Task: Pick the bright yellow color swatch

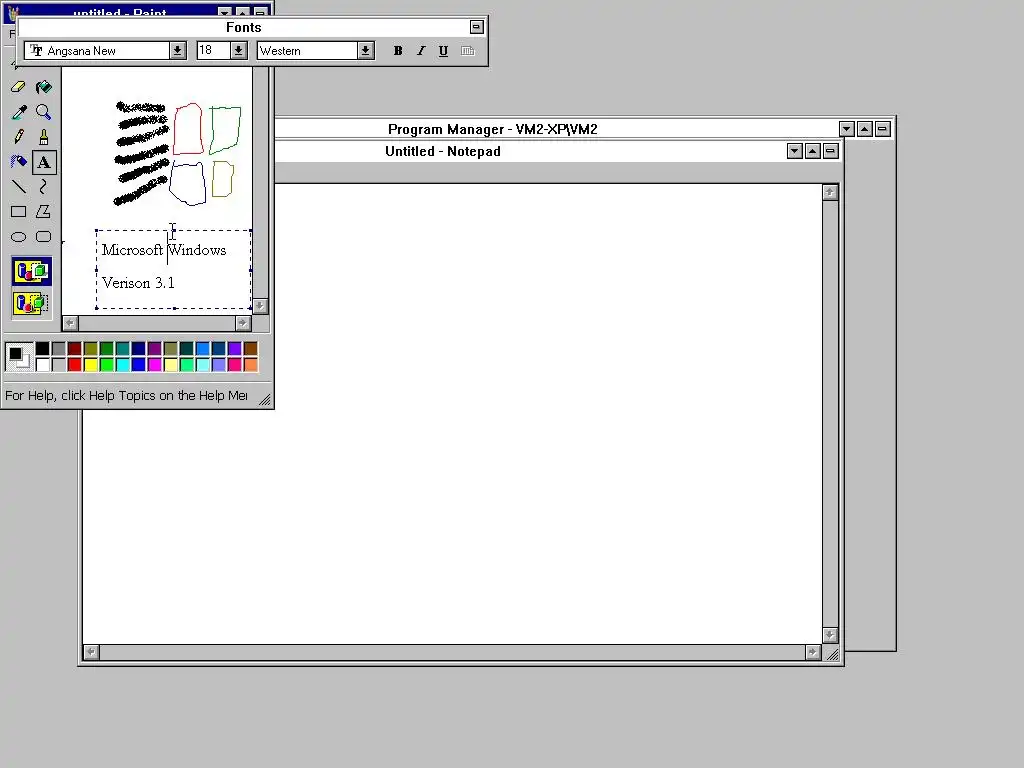Action: point(91,364)
